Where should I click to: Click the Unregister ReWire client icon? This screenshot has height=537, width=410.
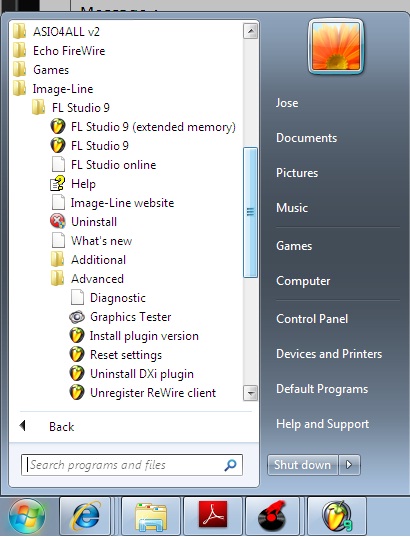coord(77,393)
